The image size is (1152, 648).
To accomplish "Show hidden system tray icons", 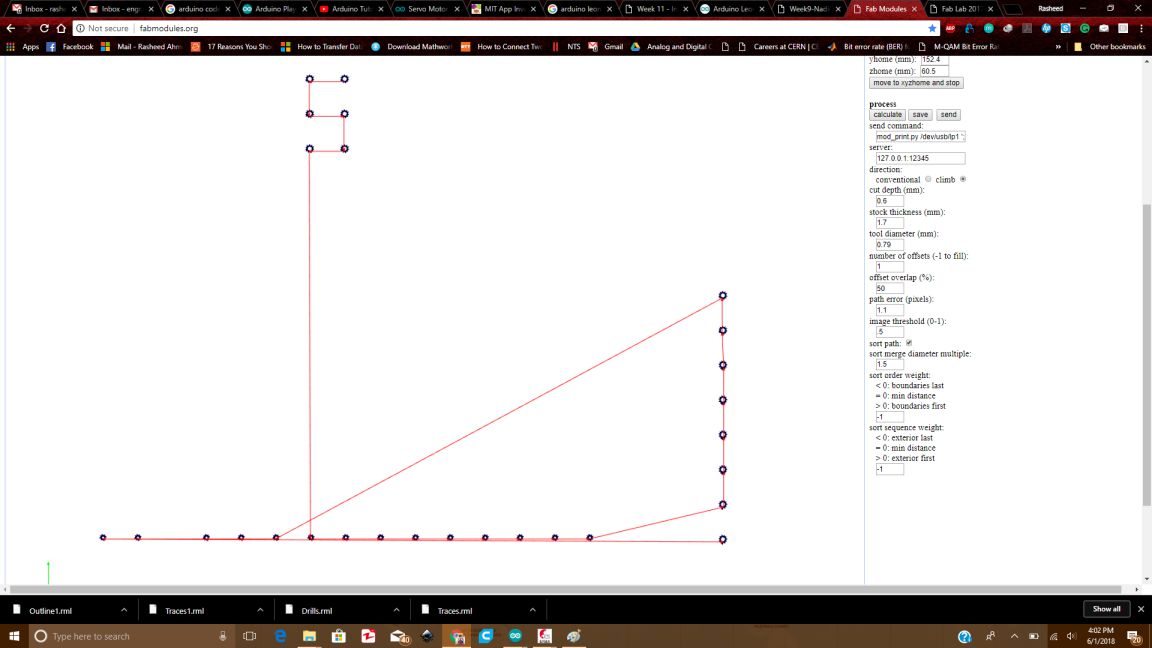I will pos(1015,636).
